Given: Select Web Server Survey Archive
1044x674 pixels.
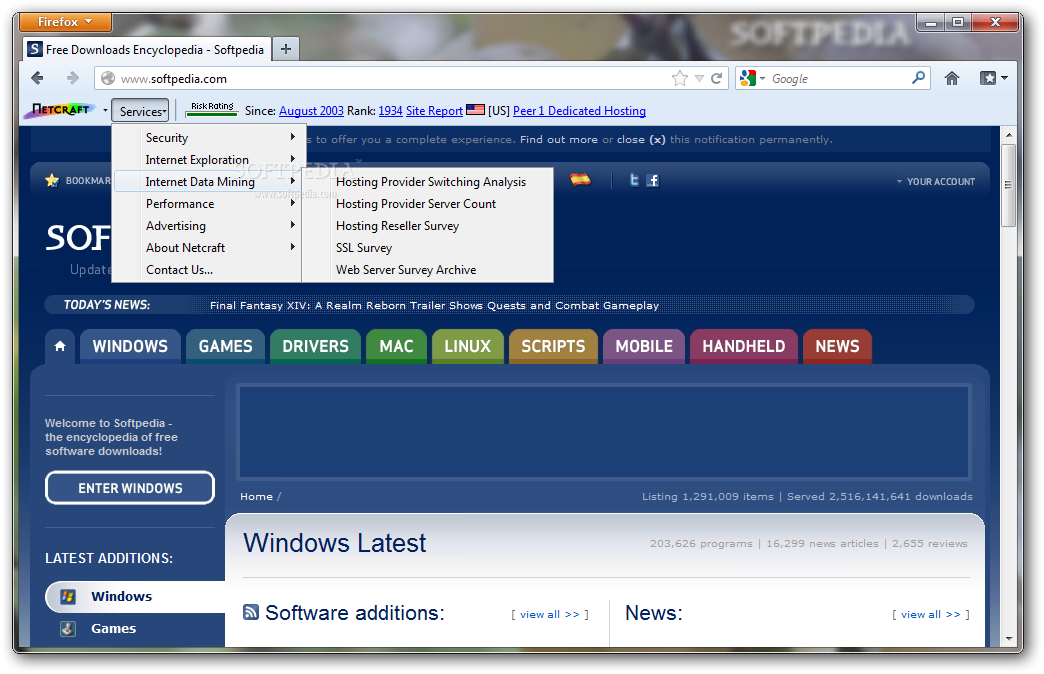Looking at the screenshot, I should point(428,269).
